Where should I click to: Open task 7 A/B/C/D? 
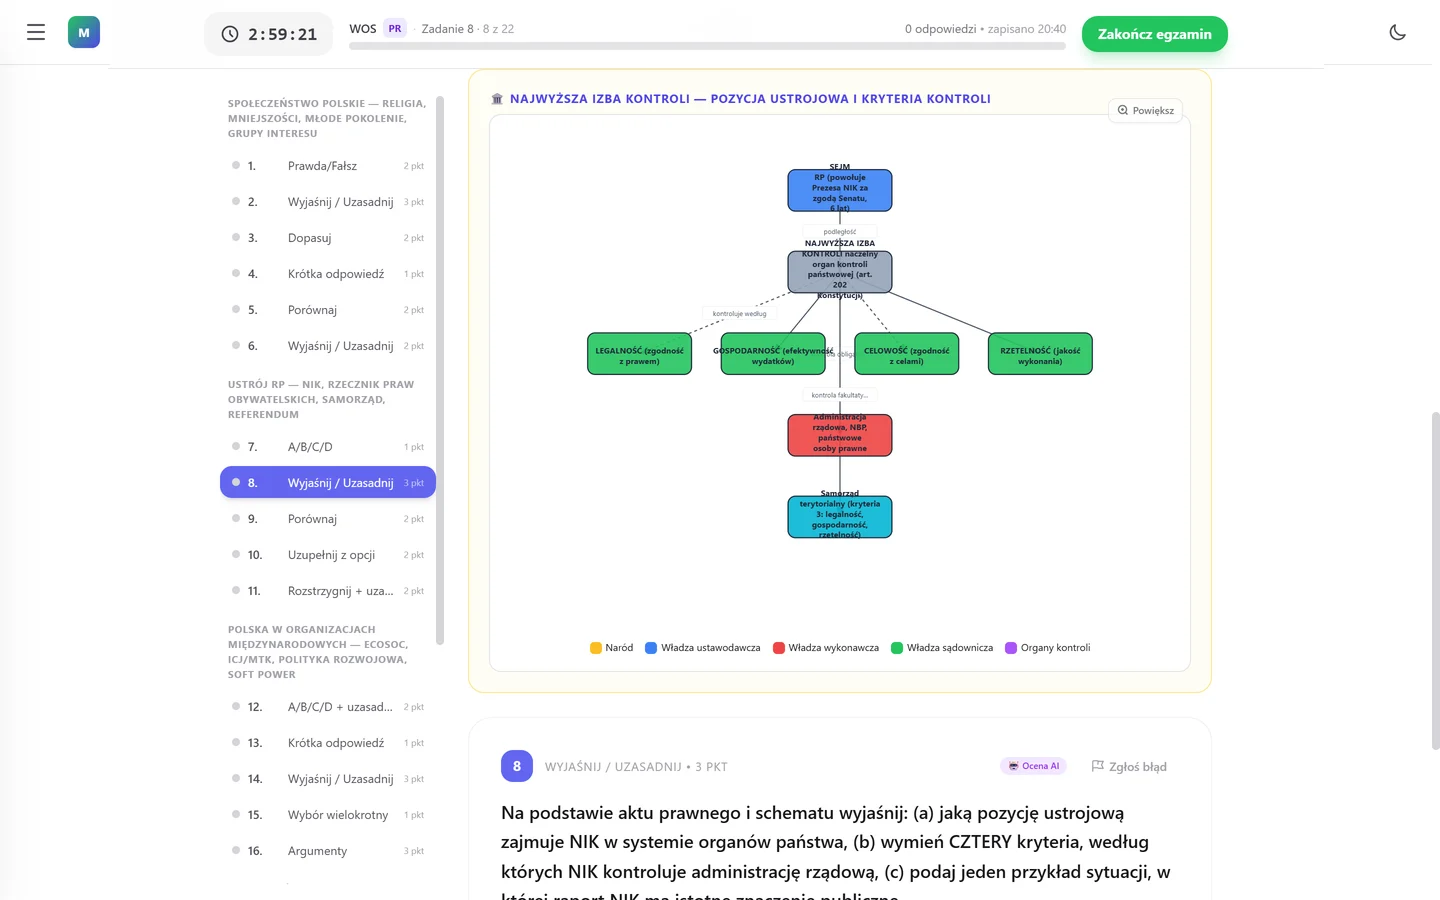(x=328, y=447)
